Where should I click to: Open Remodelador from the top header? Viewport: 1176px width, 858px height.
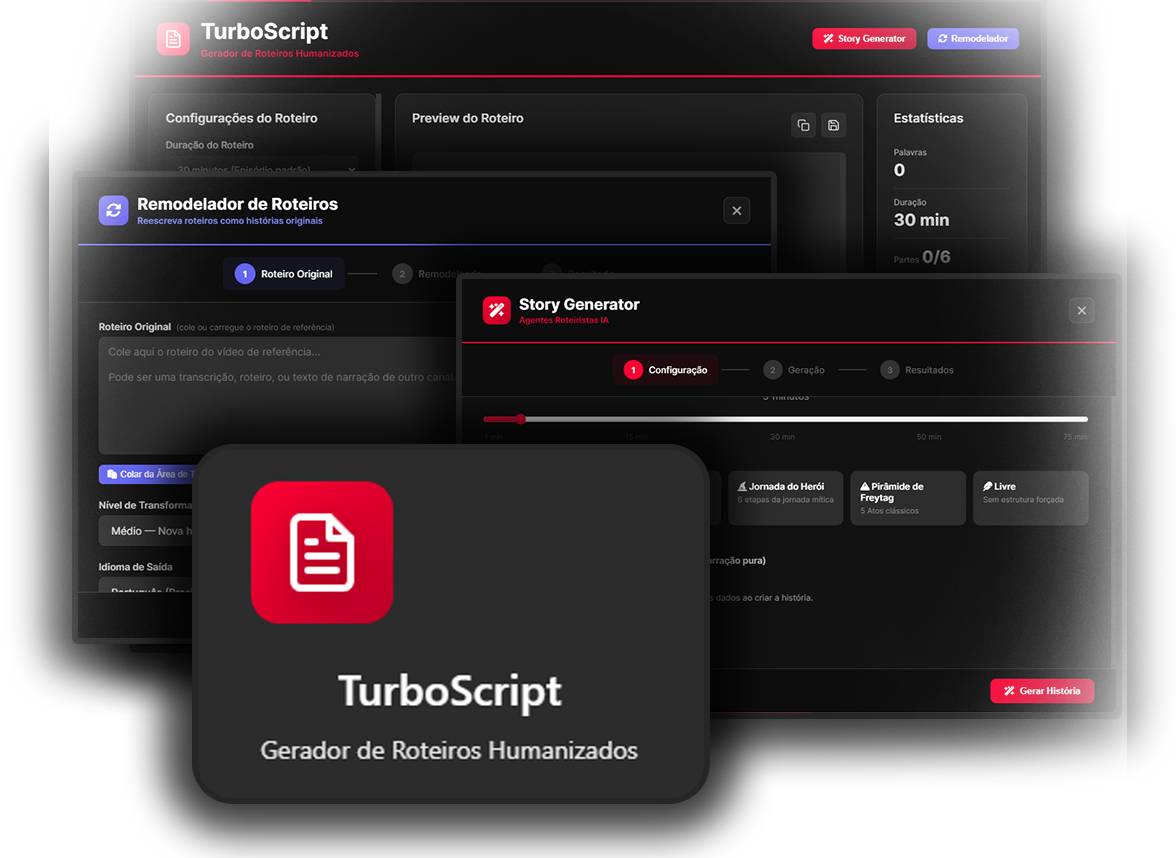(973, 39)
